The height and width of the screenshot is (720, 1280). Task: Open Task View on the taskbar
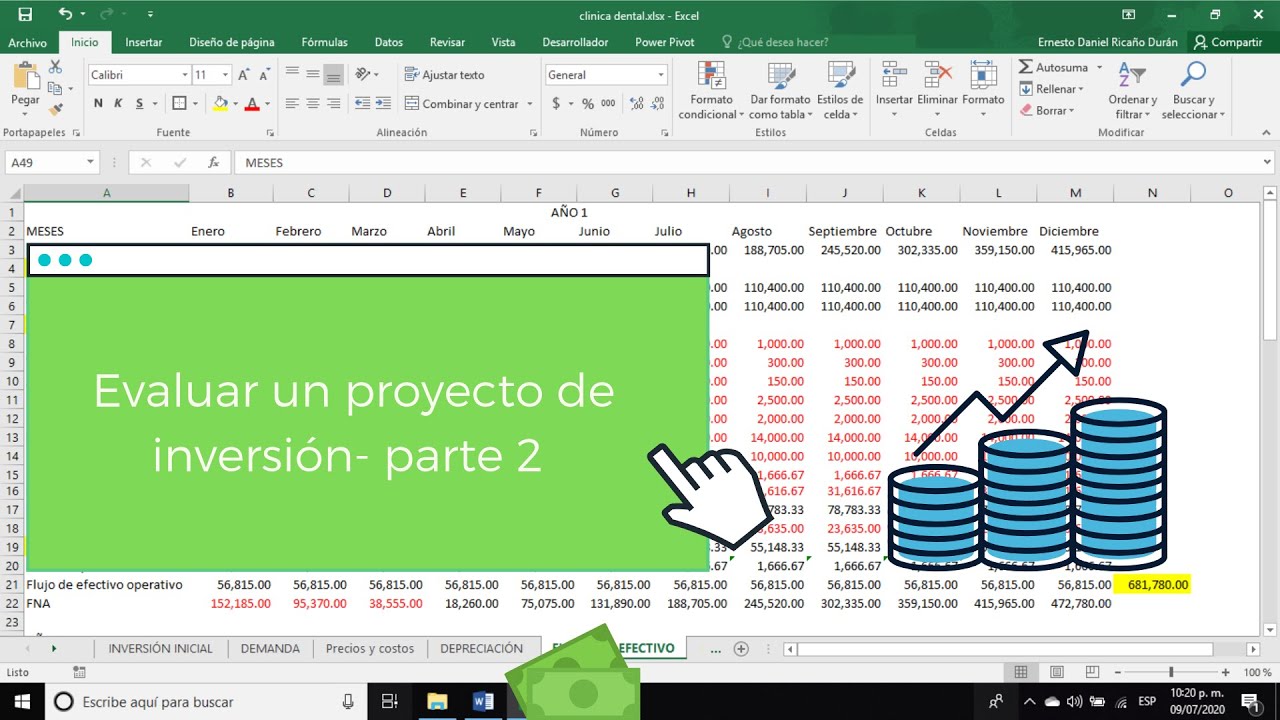390,701
